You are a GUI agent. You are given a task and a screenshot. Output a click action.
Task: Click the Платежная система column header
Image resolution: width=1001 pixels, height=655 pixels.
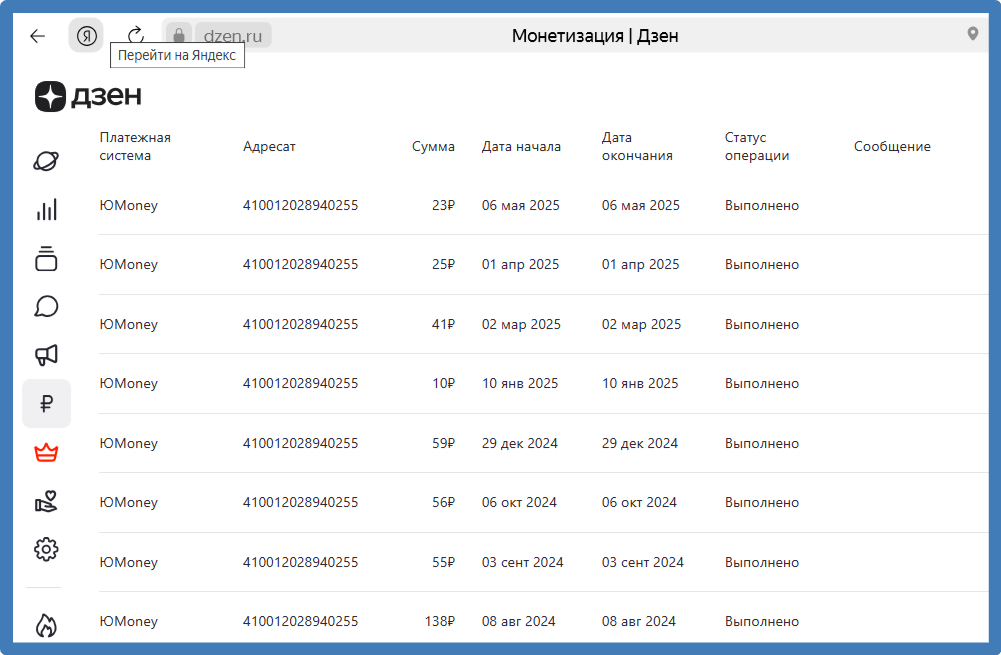coord(135,146)
